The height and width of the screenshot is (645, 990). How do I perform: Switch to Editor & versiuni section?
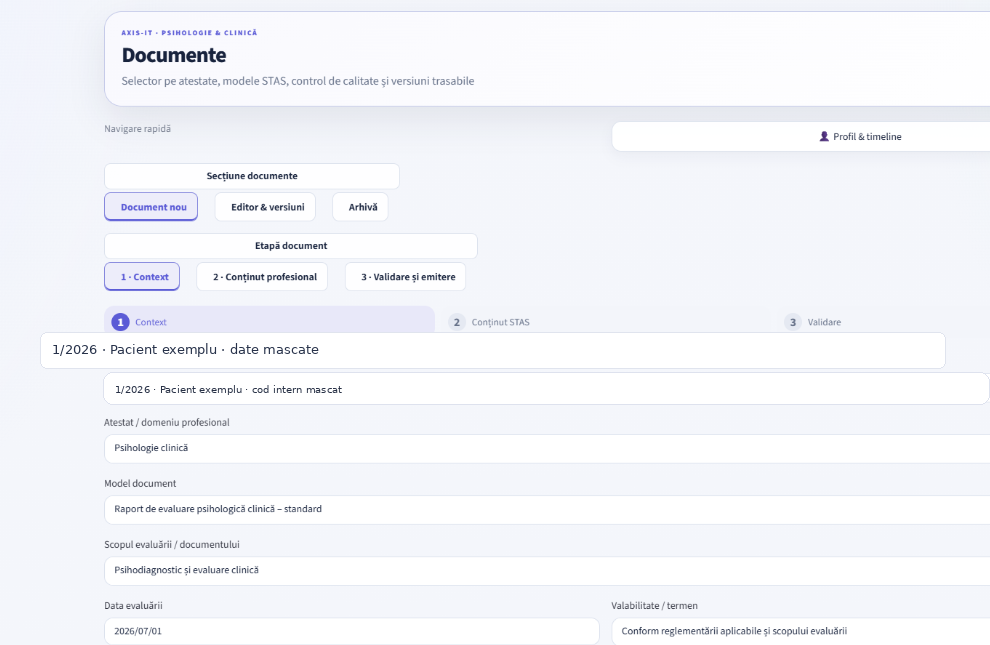coord(265,207)
